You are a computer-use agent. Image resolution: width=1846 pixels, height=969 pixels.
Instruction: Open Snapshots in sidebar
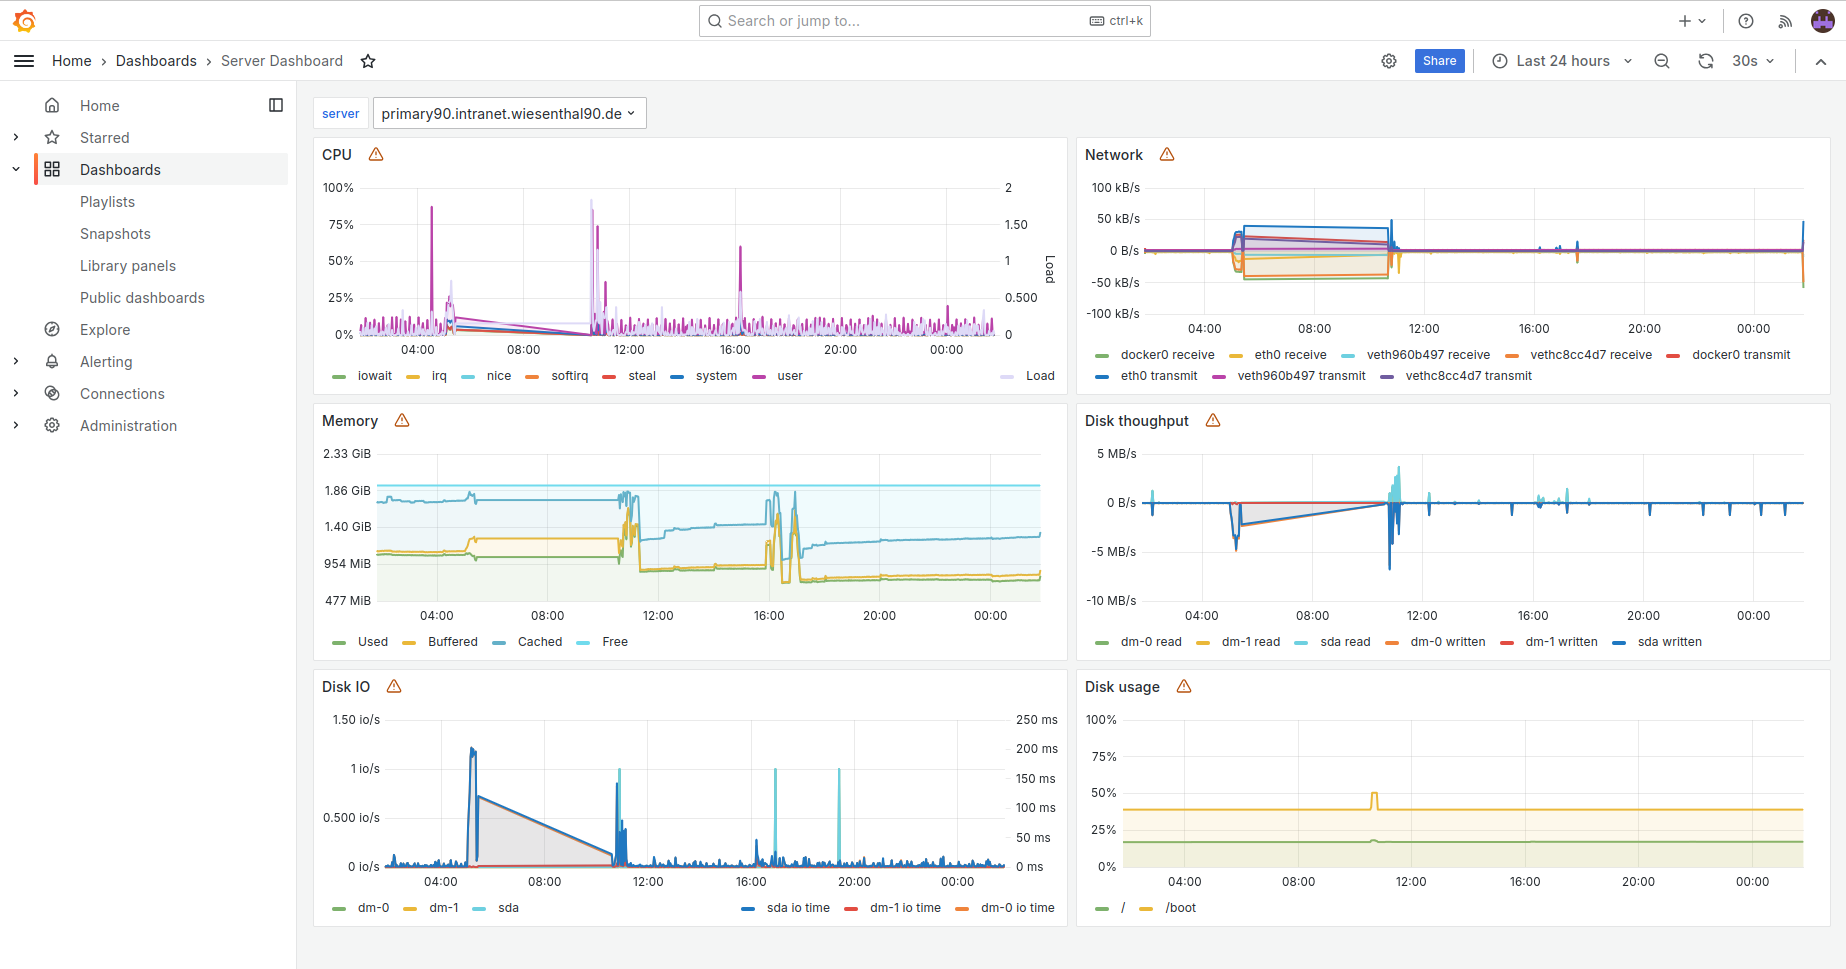click(x=115, y=233)
